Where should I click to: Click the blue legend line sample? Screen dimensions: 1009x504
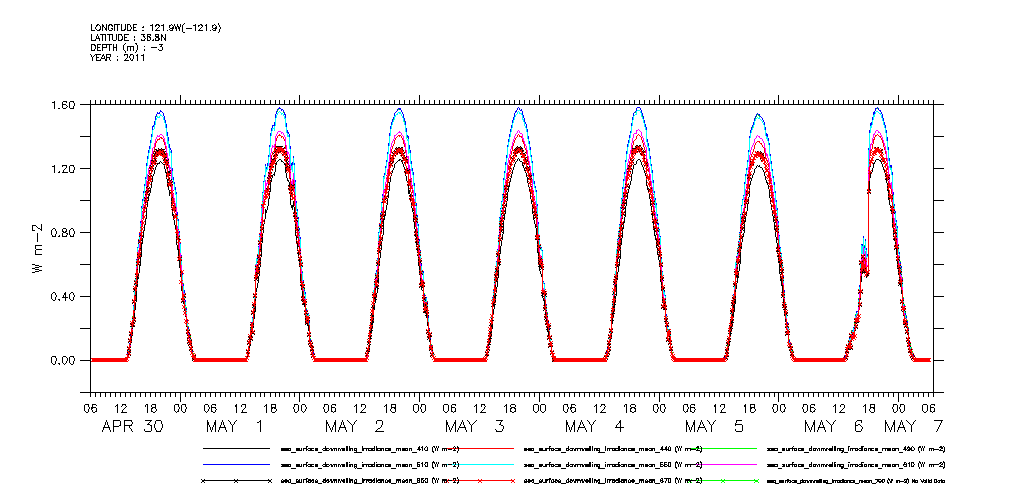(x=236, y=464)
